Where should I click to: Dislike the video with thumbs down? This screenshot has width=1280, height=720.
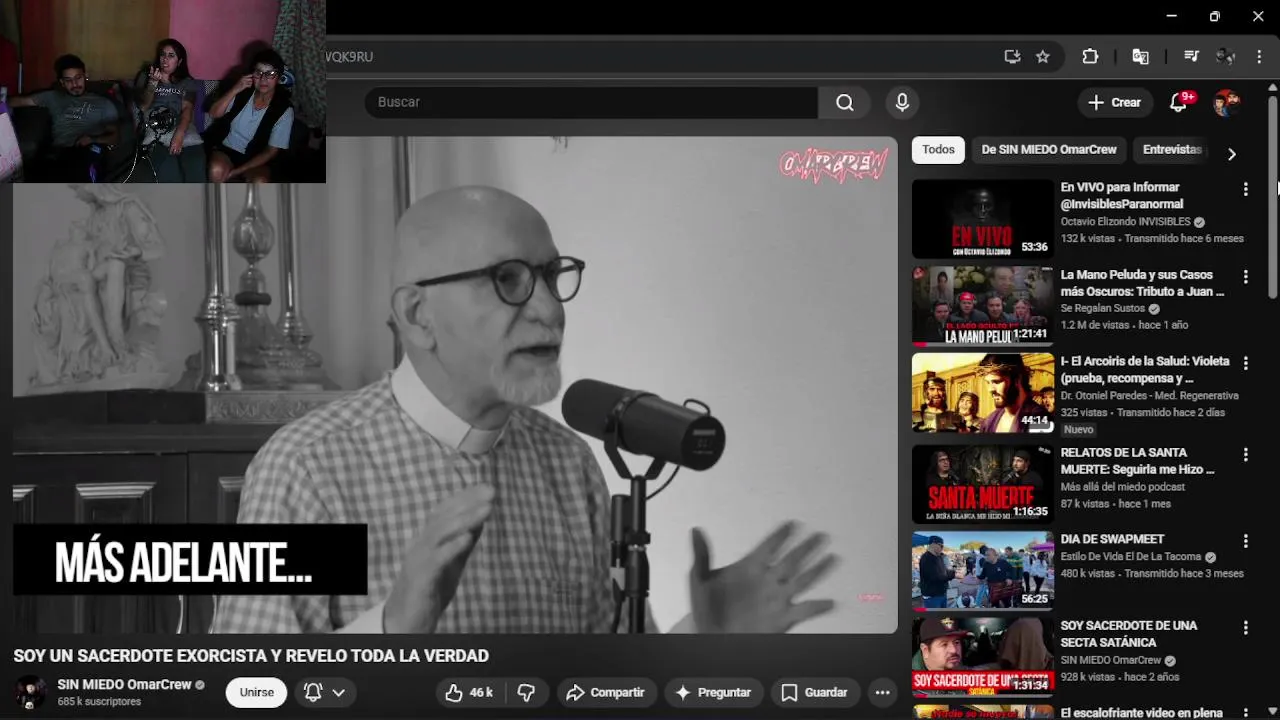[x=526, y=692]
